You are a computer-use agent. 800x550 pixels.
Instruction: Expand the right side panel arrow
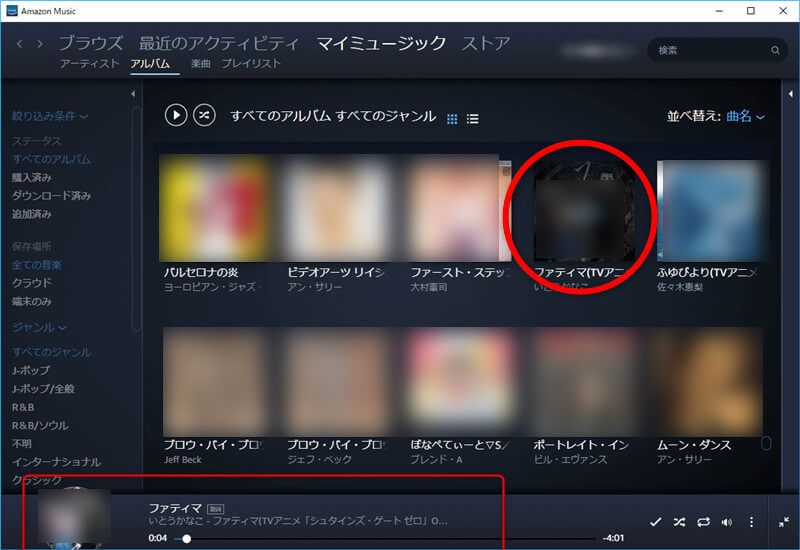point(790,94)
